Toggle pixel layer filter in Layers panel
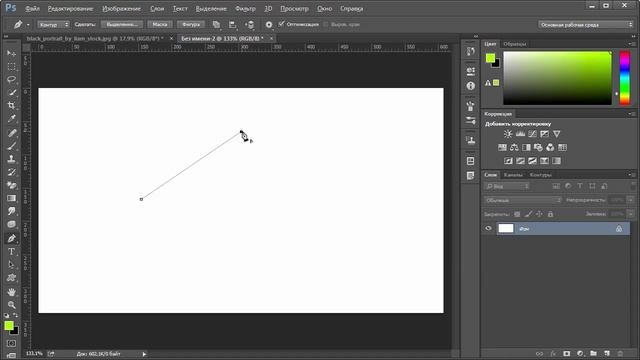This screenshot has height=360, width=640. tap(556, 186)
